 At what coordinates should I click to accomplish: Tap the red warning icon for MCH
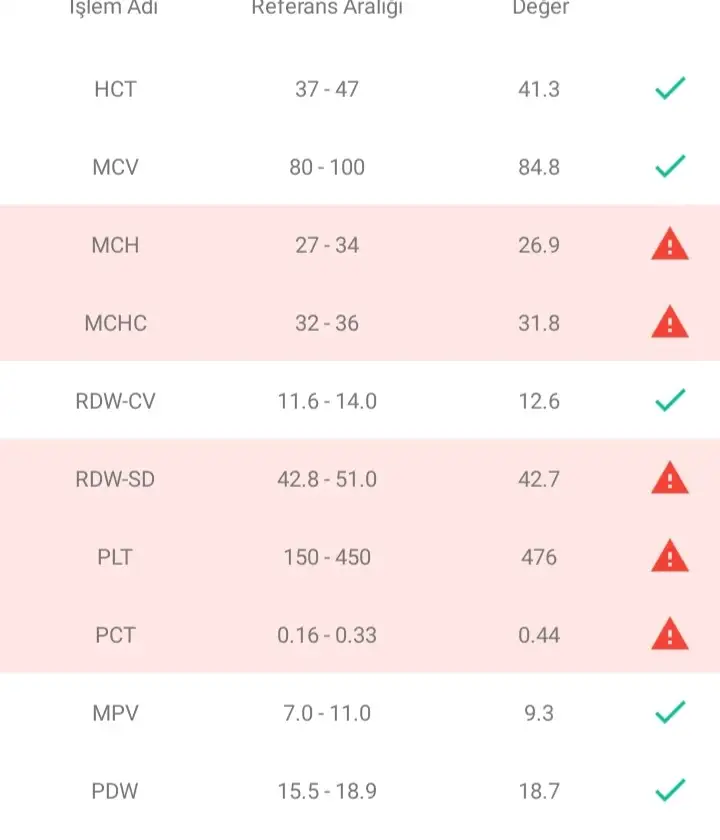pos(670,244)
